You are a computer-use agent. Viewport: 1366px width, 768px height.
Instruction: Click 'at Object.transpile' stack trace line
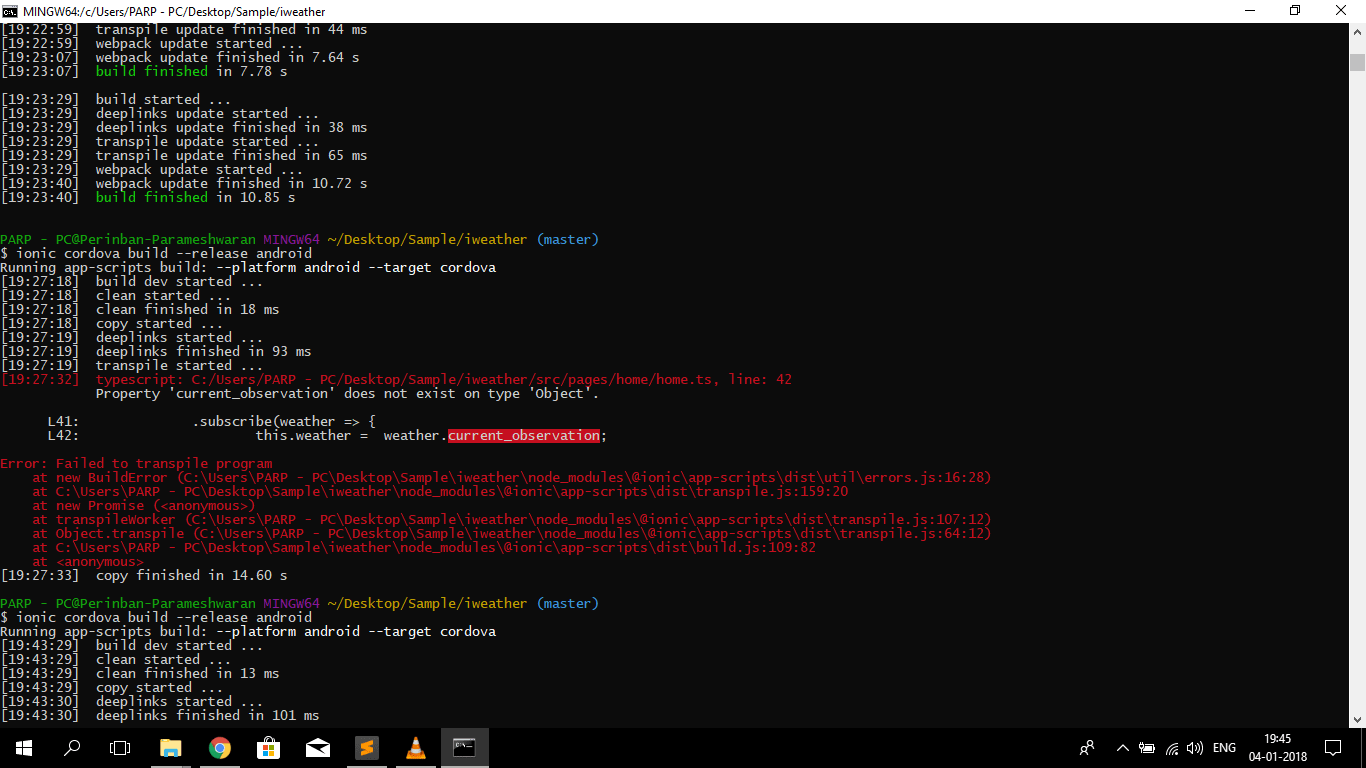coord(512,534)
